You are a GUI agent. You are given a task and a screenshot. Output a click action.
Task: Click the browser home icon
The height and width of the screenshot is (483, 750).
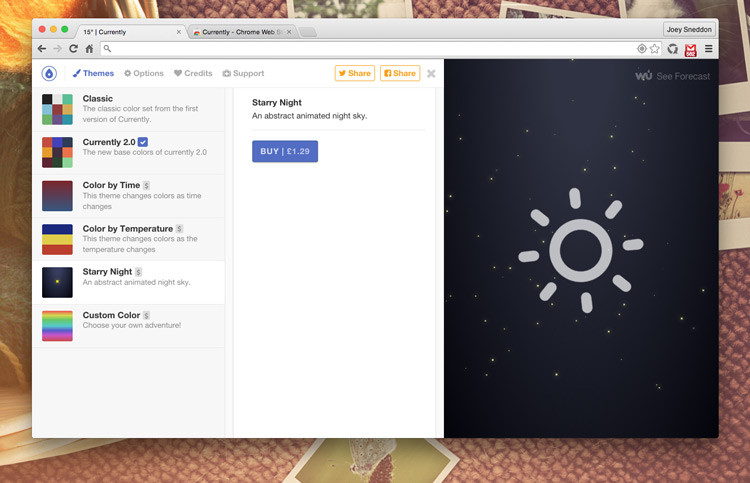(89, 48)
